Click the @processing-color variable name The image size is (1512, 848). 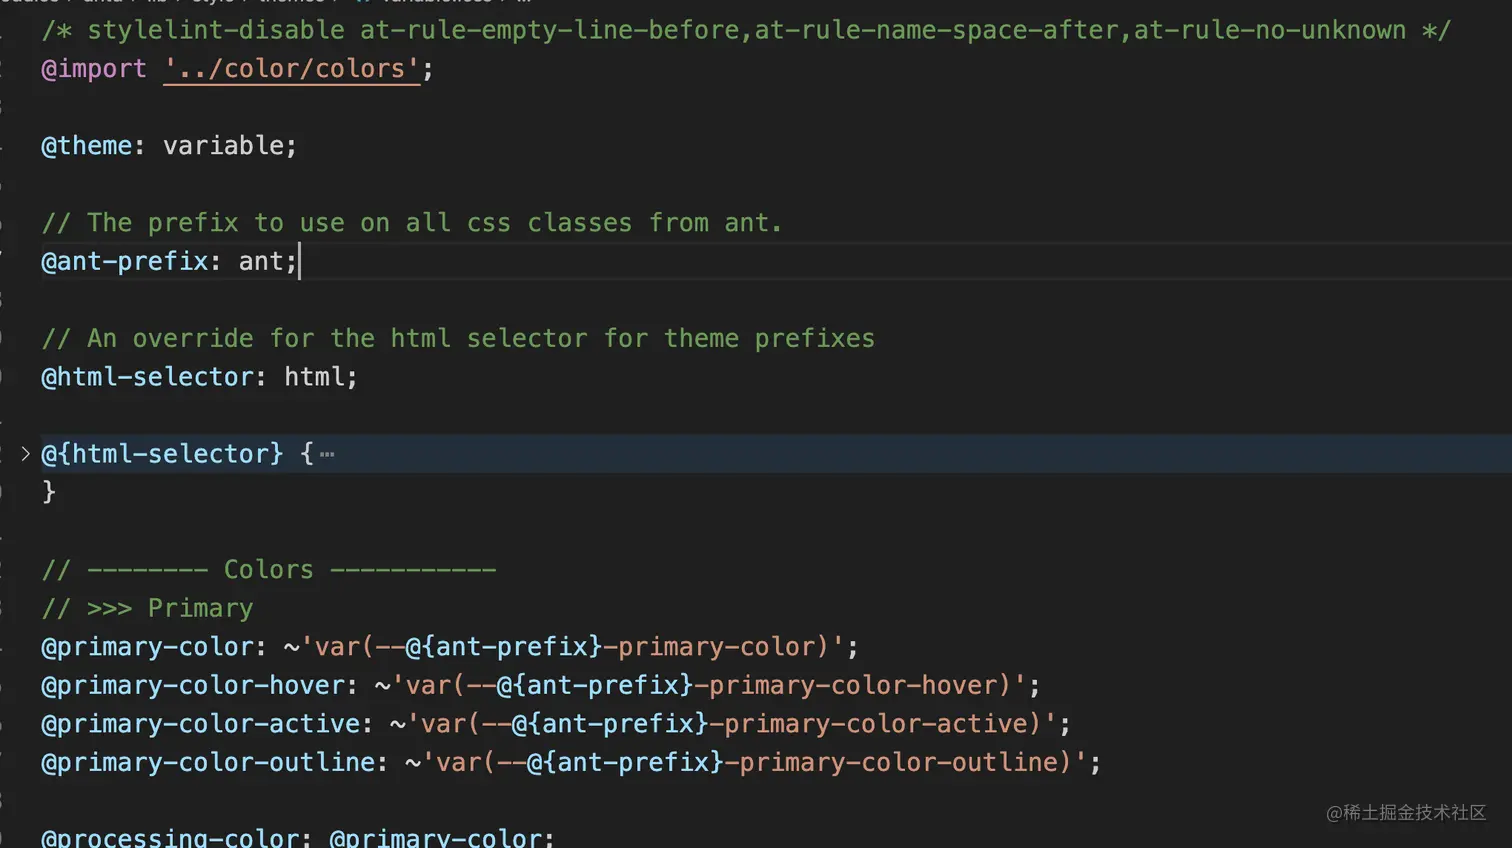[x=170, y=837]
